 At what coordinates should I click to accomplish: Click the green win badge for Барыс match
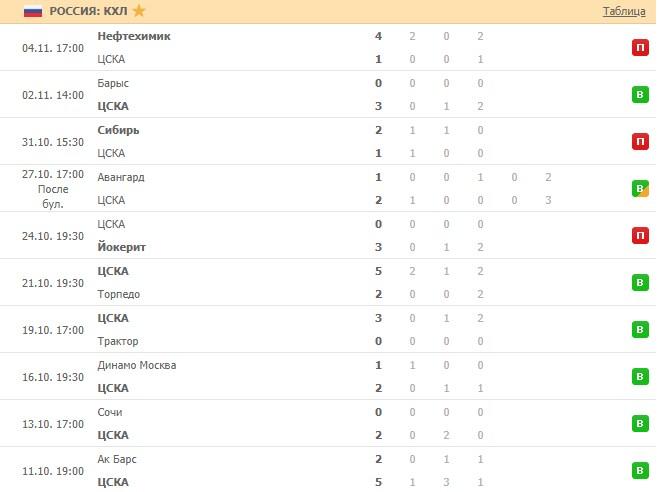[640, 95]
